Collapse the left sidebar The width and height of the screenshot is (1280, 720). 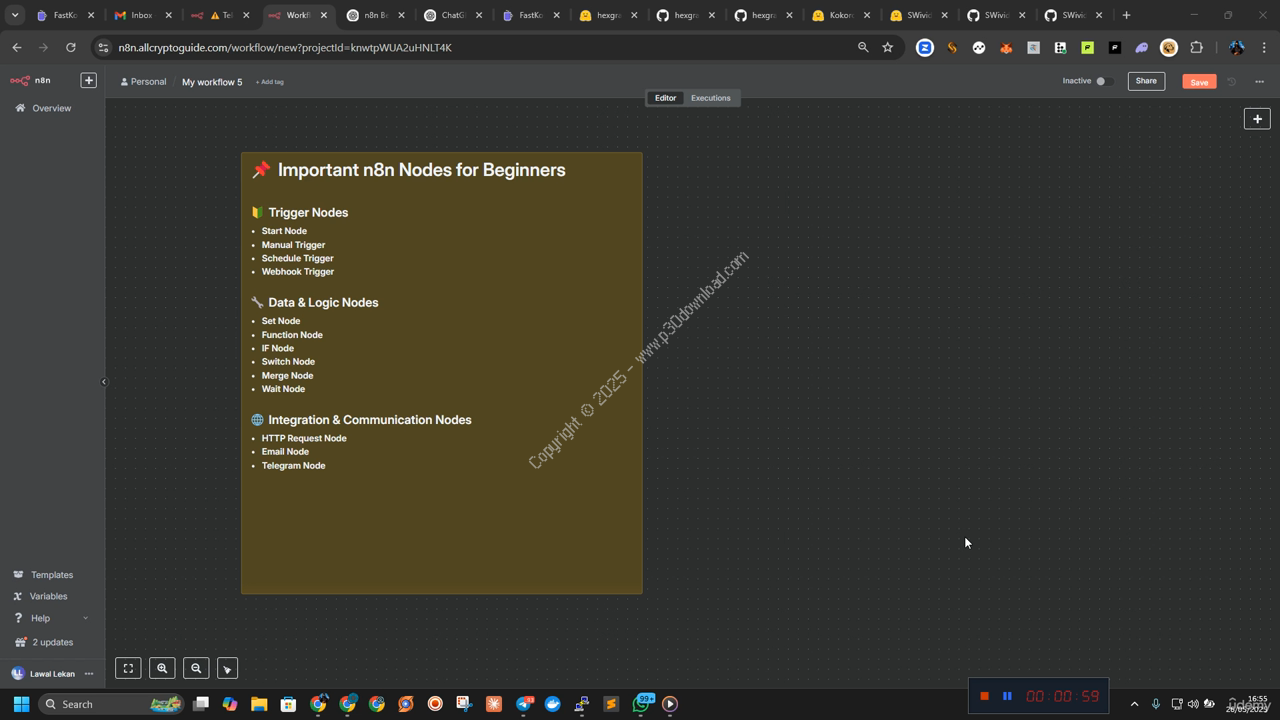point(104,381)
